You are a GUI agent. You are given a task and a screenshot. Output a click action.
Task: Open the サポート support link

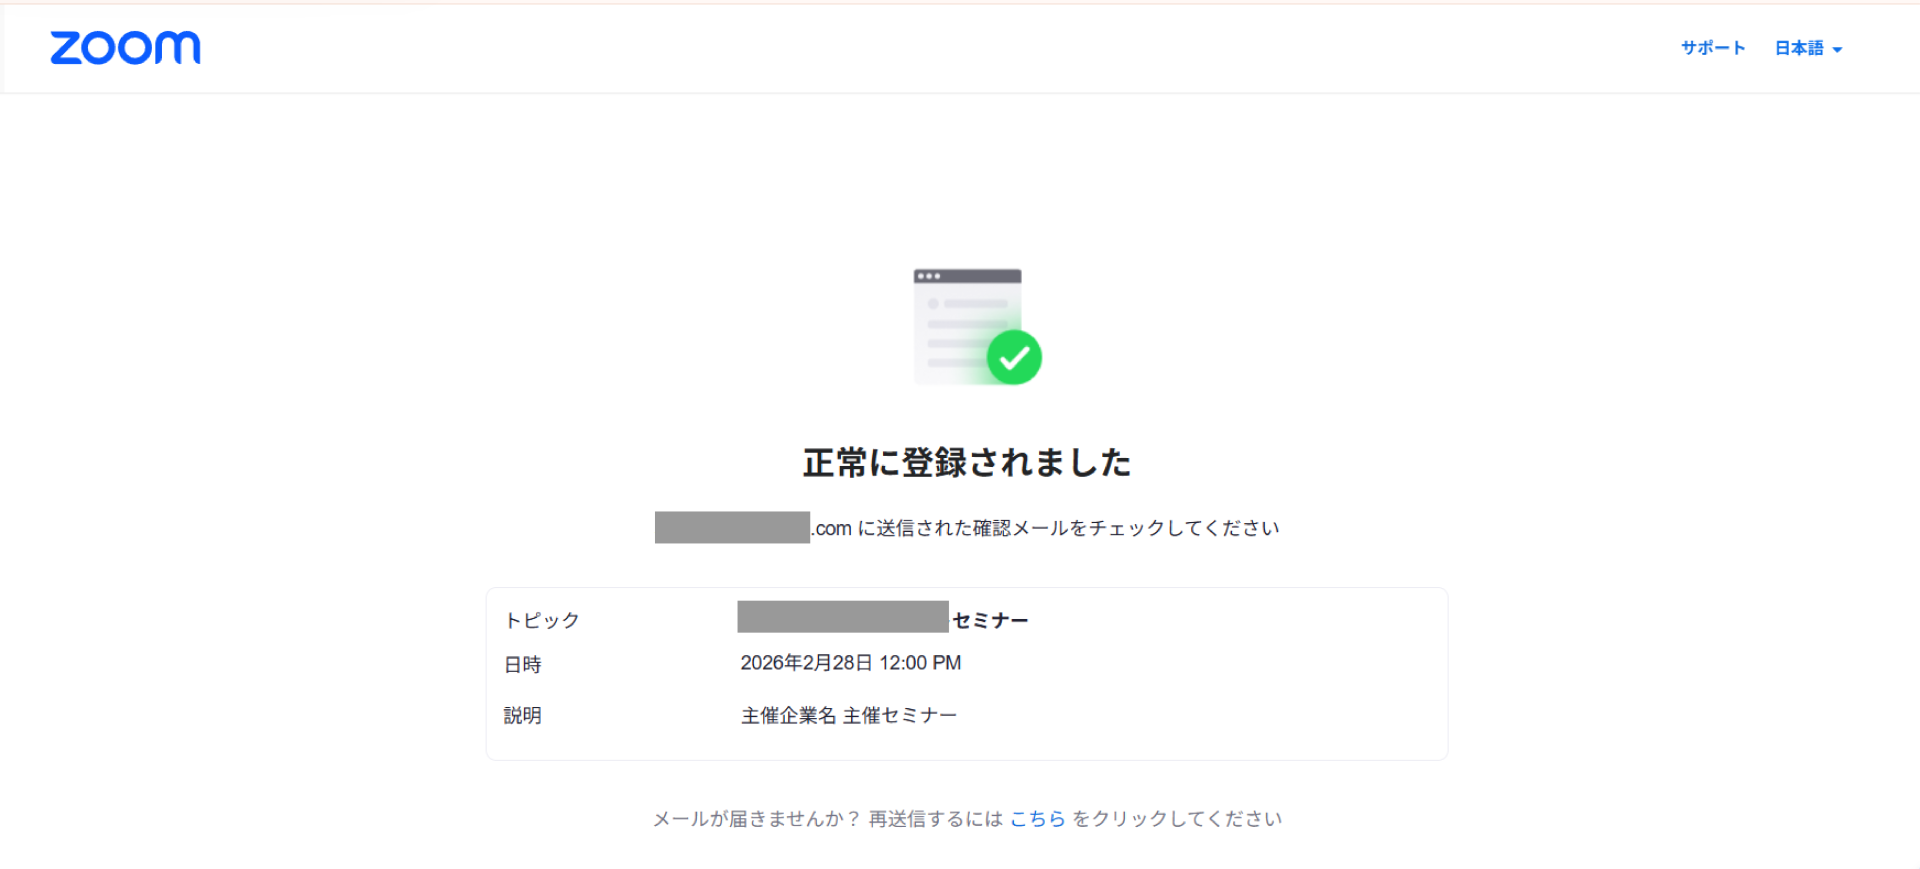tap(1712, 48)
